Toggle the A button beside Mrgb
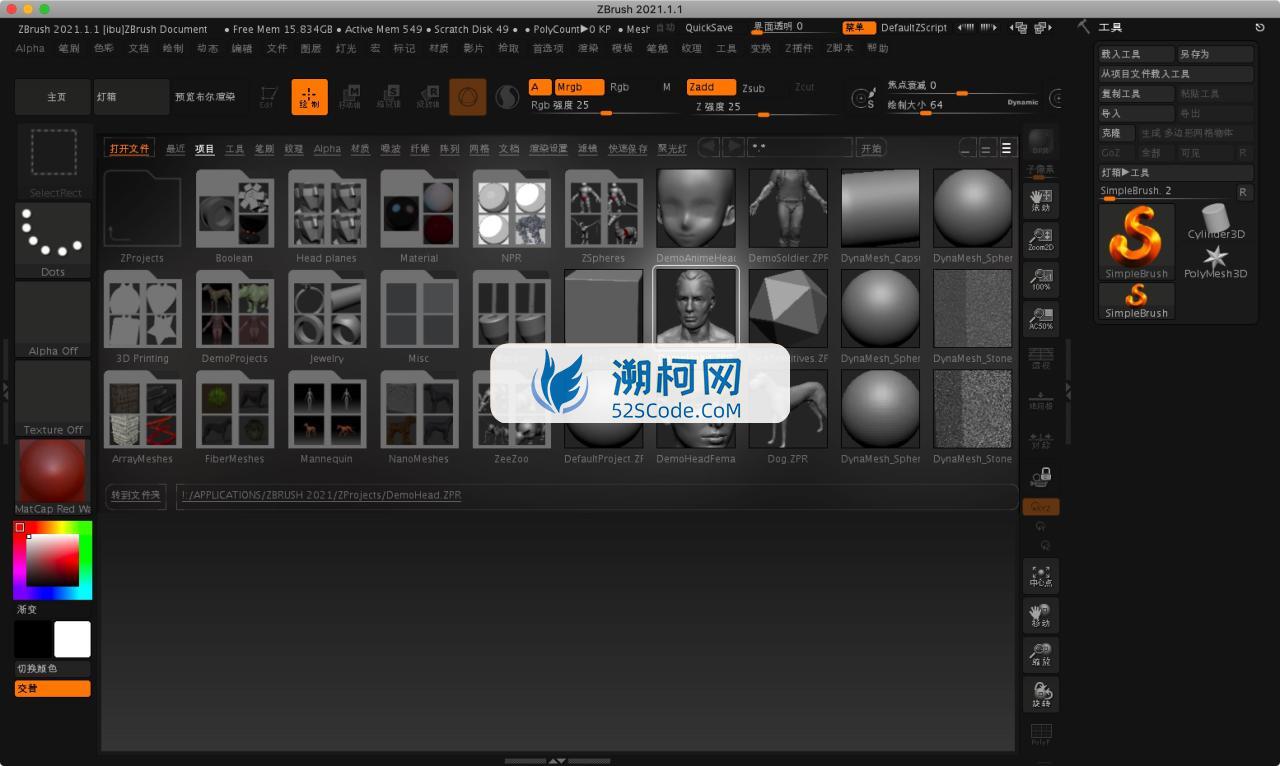 [x=540, y=87]
